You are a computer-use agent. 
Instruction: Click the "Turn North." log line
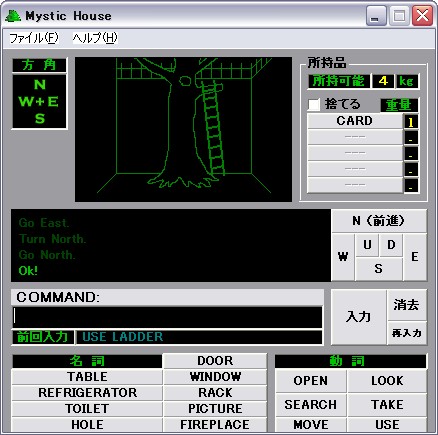point(52,239)
